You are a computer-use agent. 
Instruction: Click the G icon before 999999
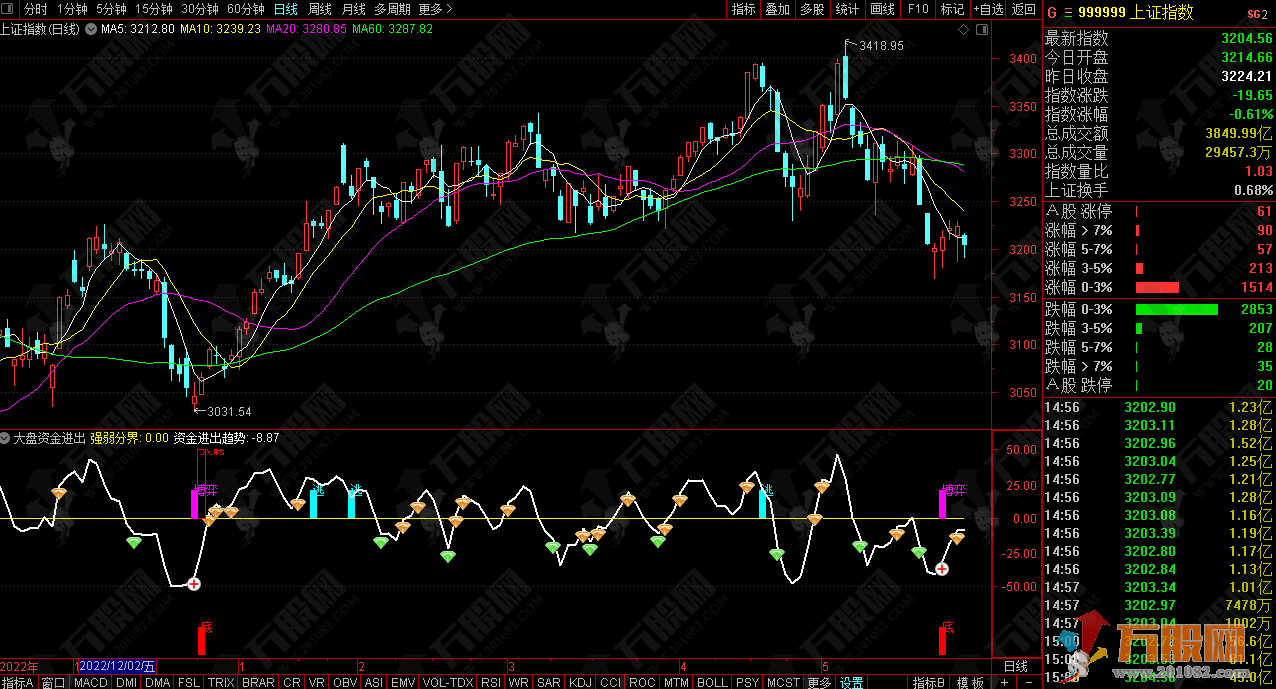[1050, 13]
